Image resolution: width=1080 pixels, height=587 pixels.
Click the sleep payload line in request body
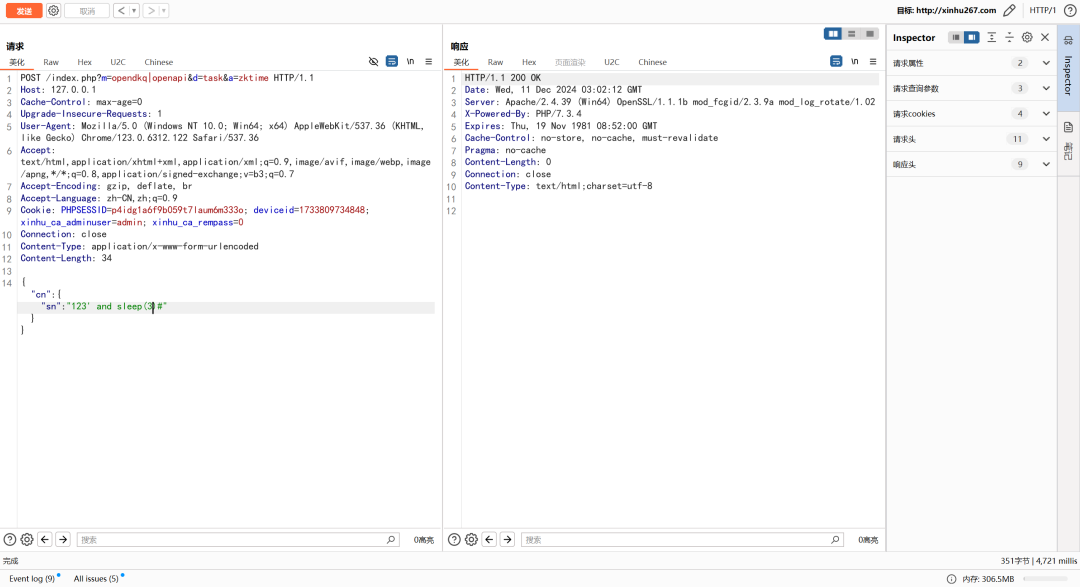coord(226,307)
